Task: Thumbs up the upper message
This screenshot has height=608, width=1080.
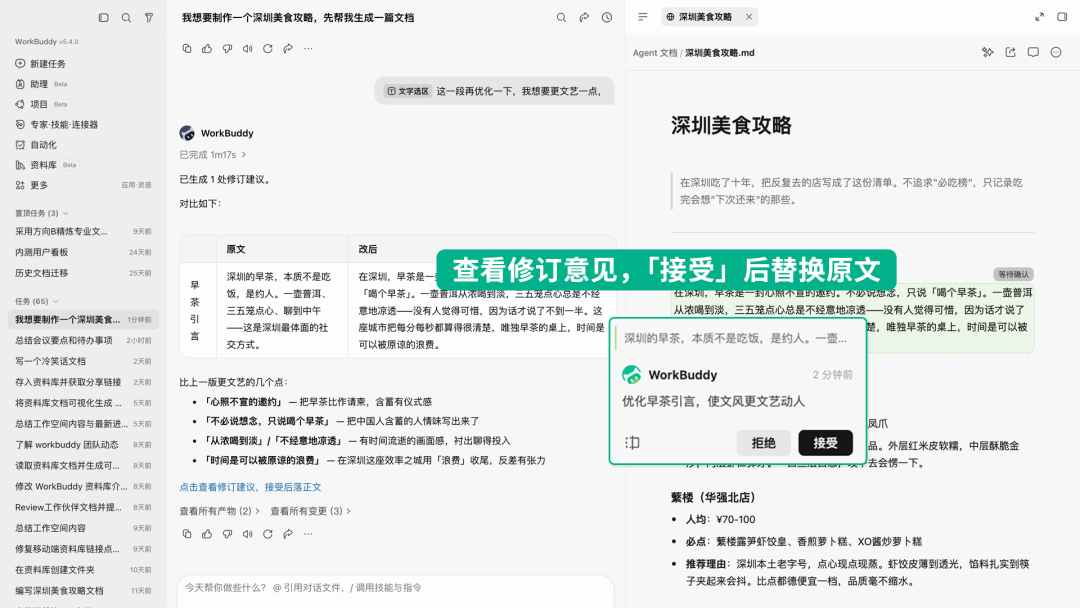Action: tap(207, 49)
